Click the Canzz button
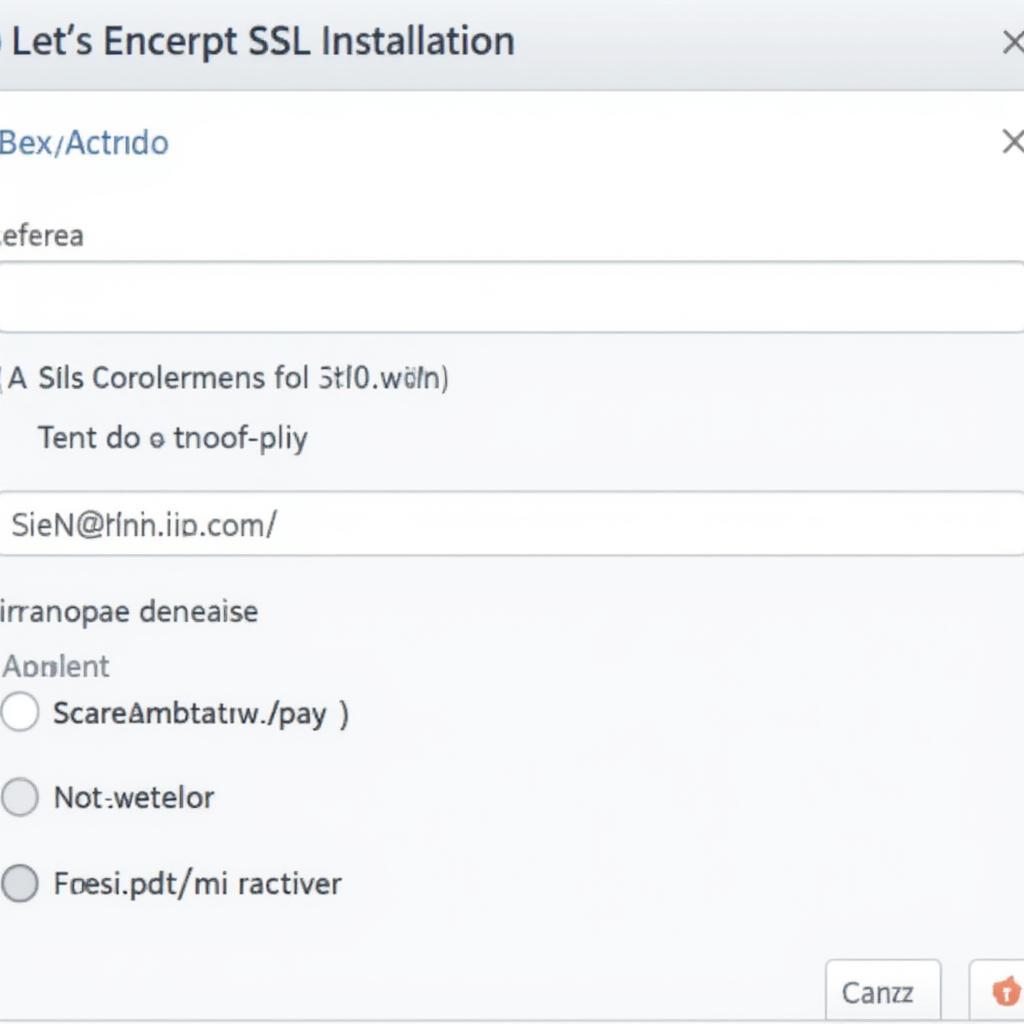Viewport: 1024px width, 1024px height. [x=883, y=991]
